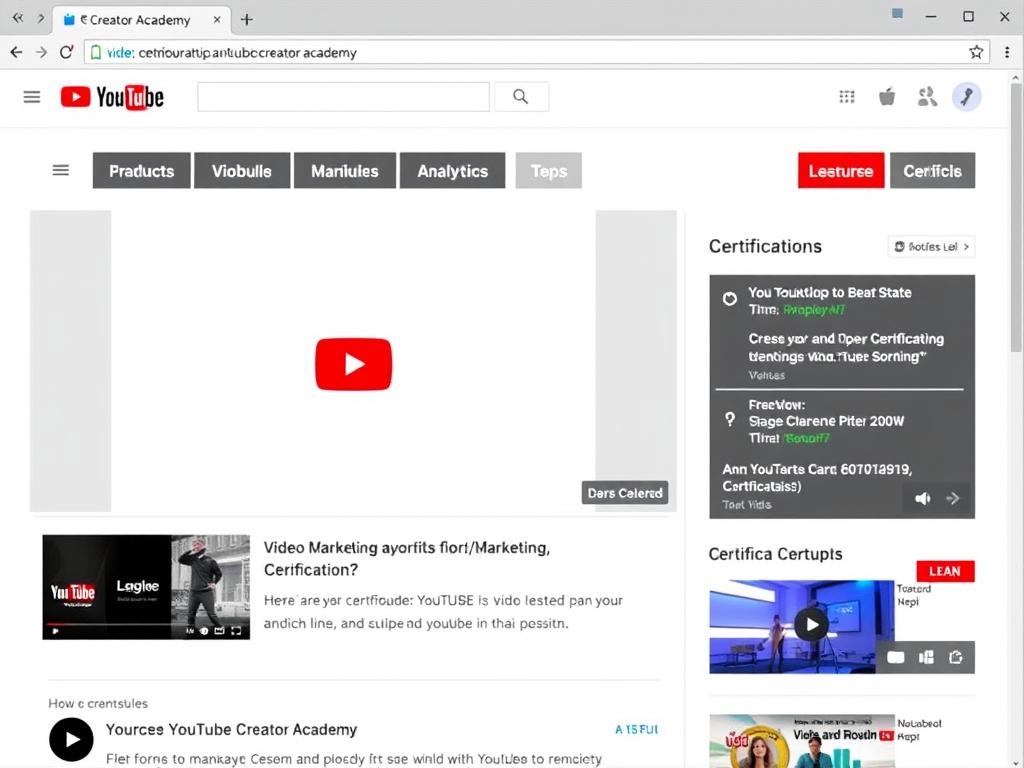Play the main video with red button
This screenshot has width=1024, height=768.
click(x=353, y=364)
